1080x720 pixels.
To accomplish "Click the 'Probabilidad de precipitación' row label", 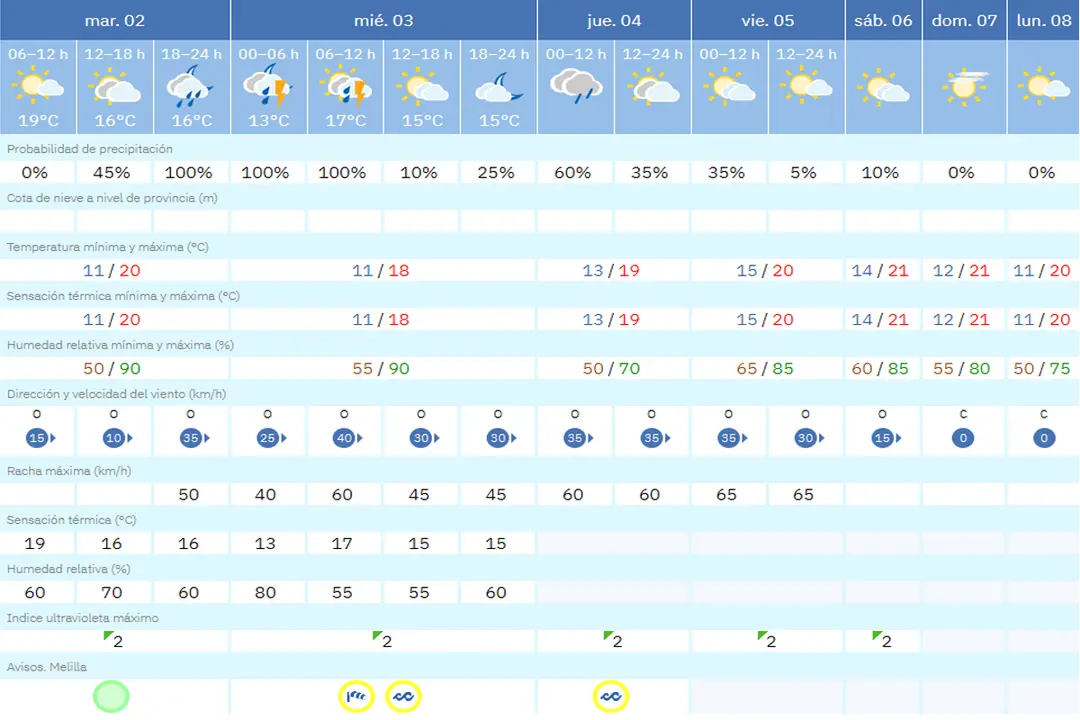I will pos(90,149).
